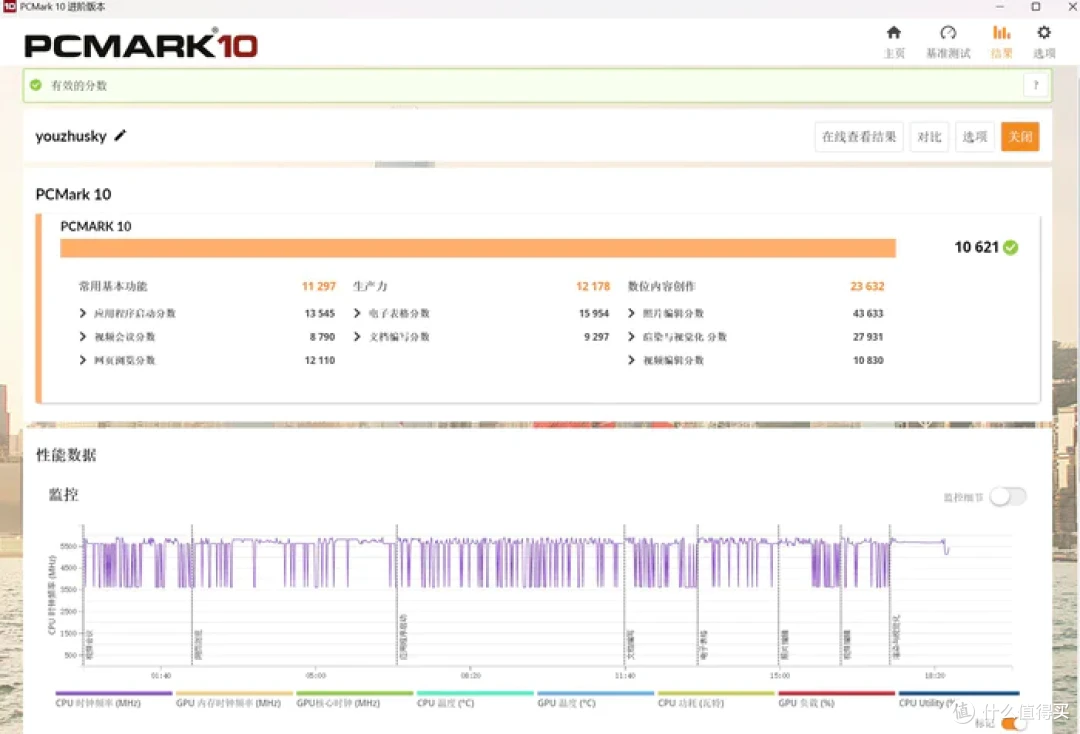
Task: Click the 选项 button beside 对比
Action: click(974, 136)
